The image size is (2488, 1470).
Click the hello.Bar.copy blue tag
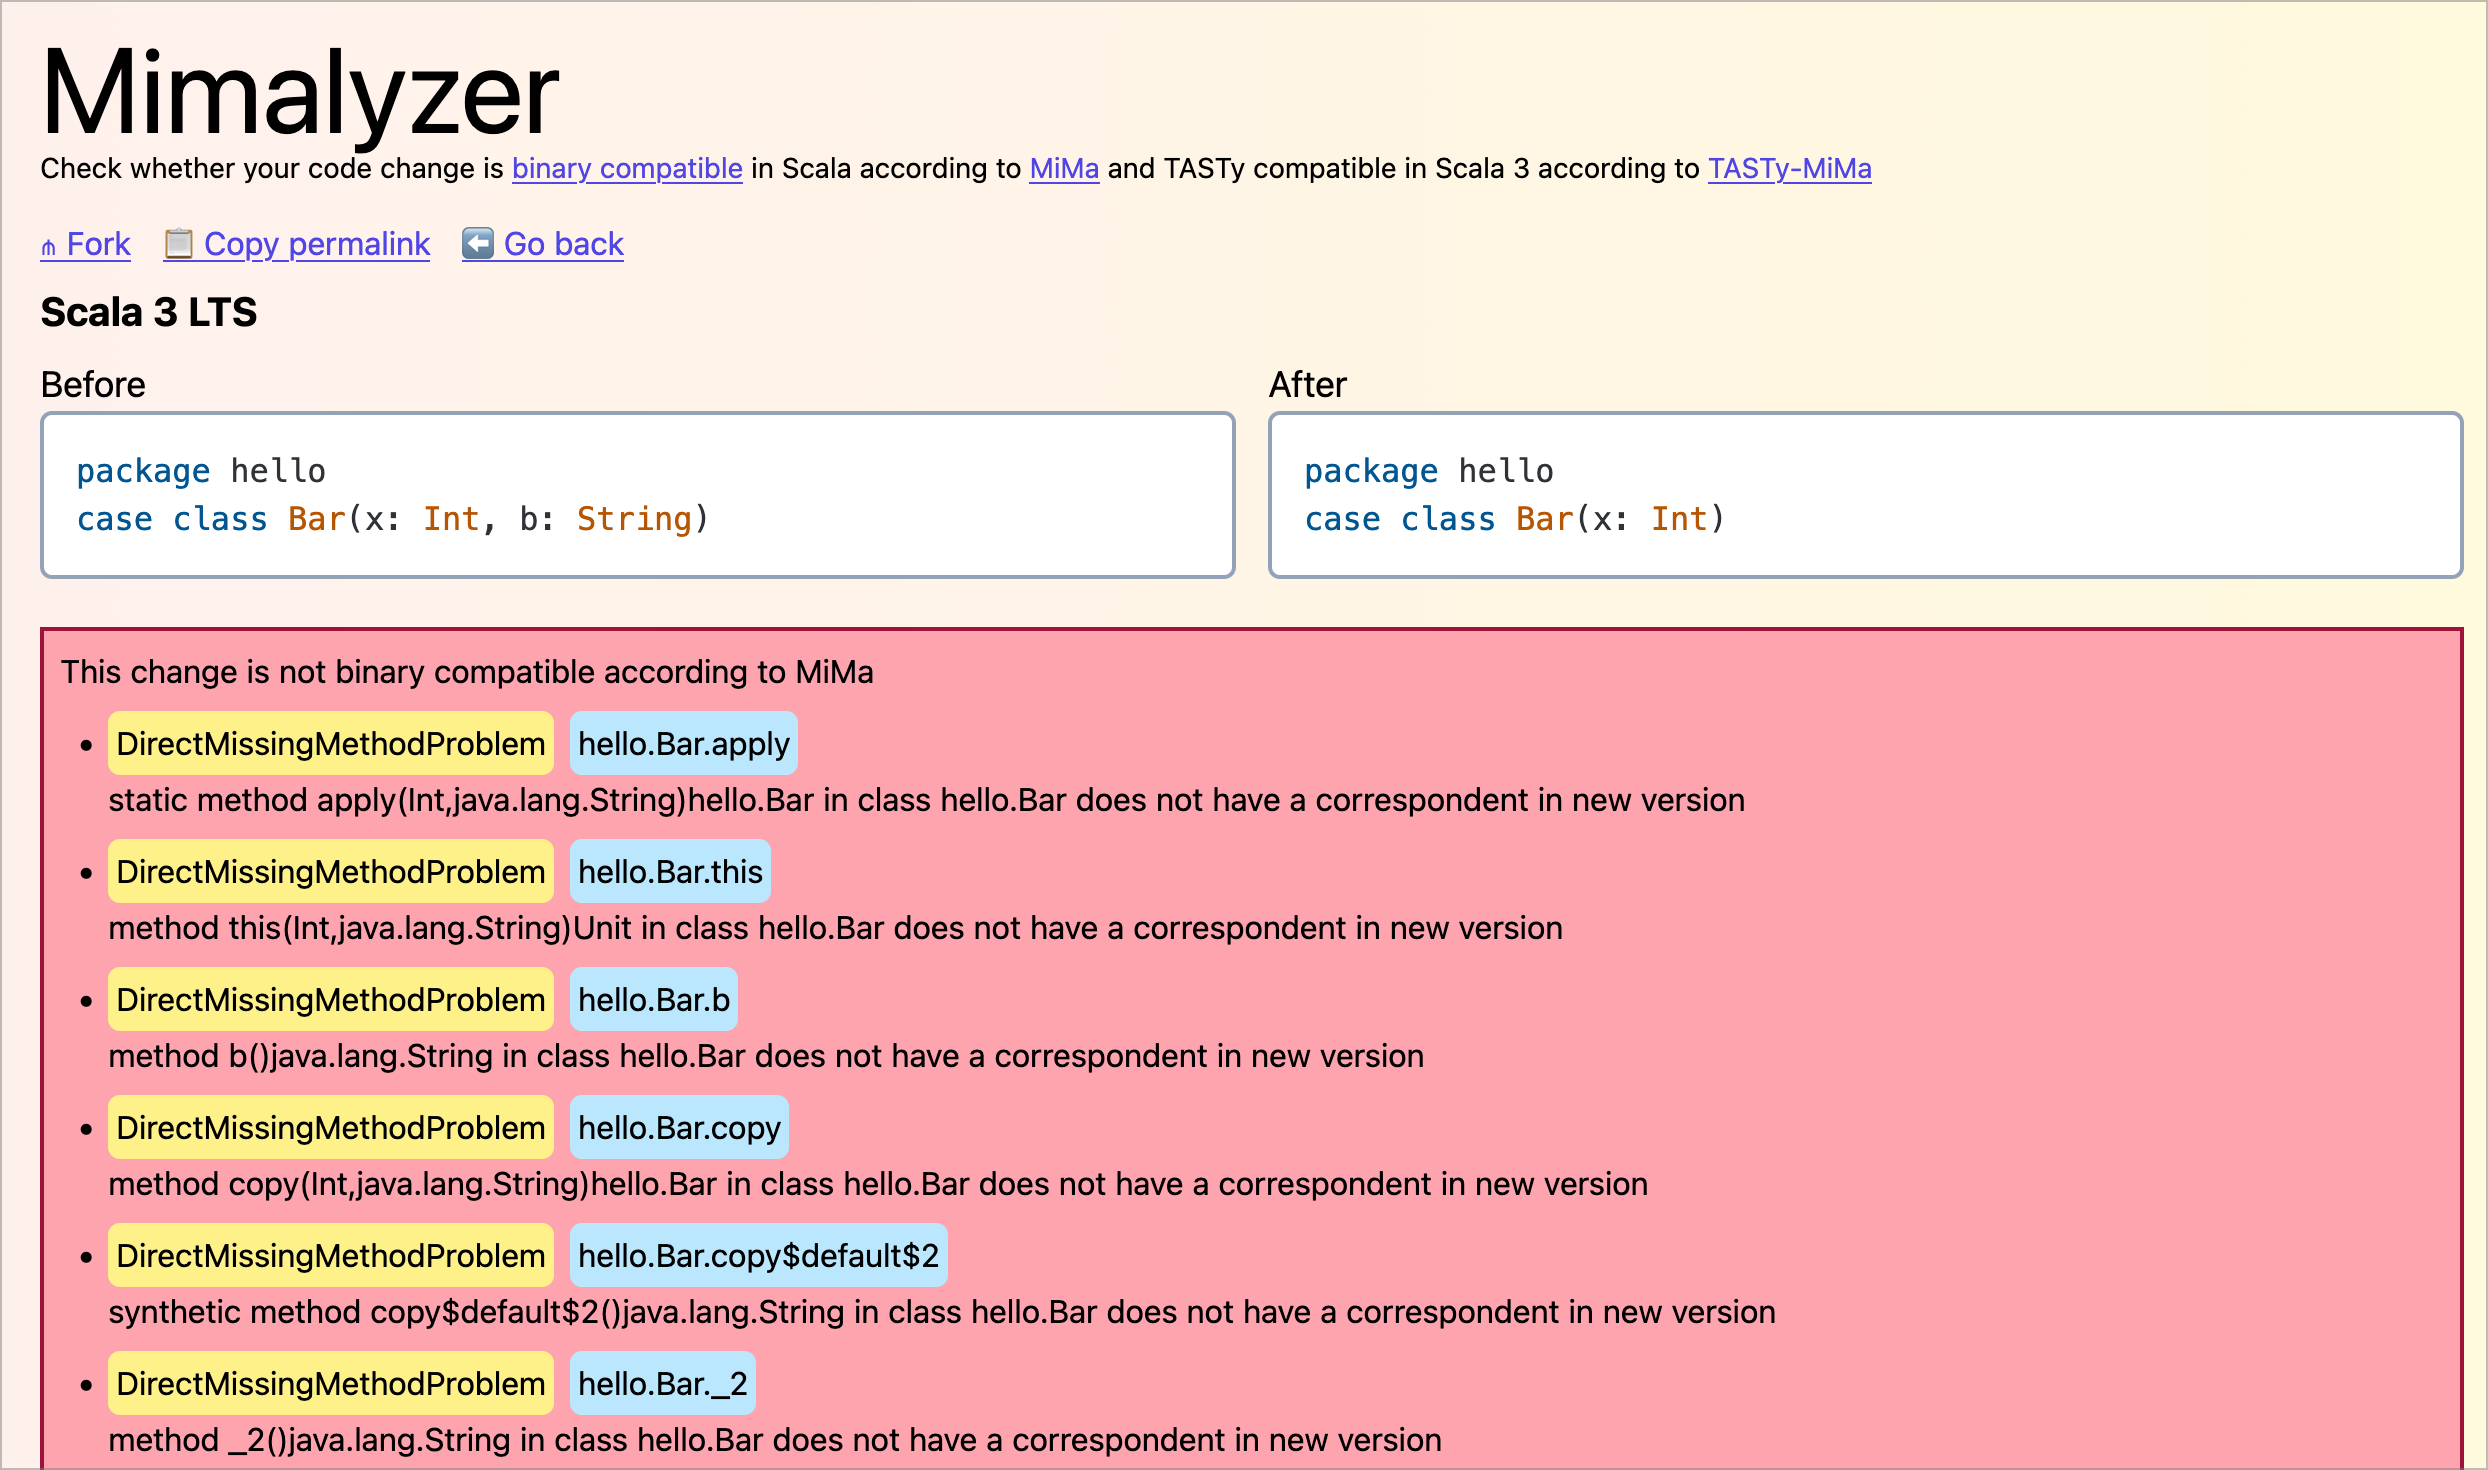pos(679,1128)
